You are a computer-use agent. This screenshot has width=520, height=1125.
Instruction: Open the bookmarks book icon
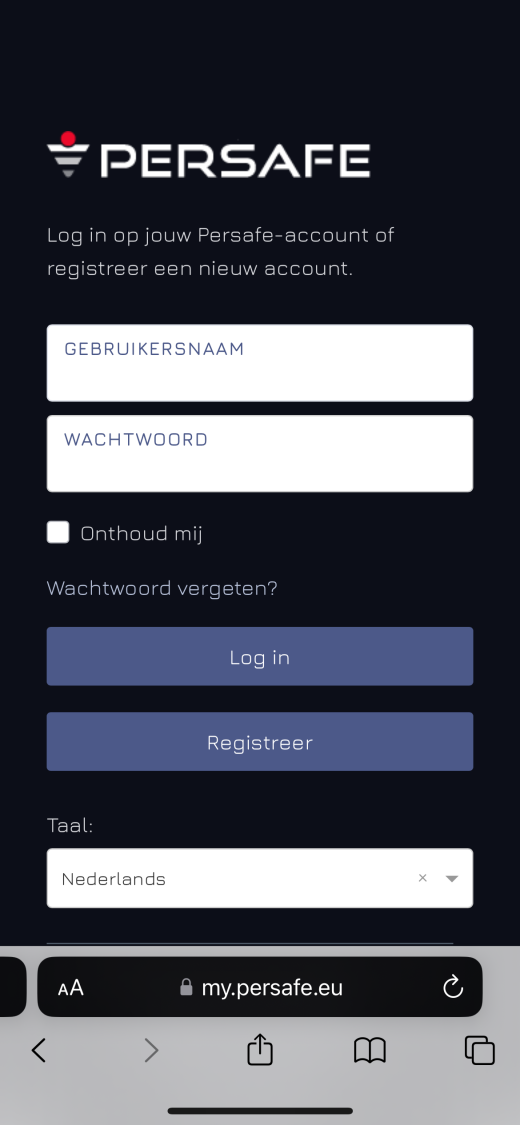pos(370,1050)
